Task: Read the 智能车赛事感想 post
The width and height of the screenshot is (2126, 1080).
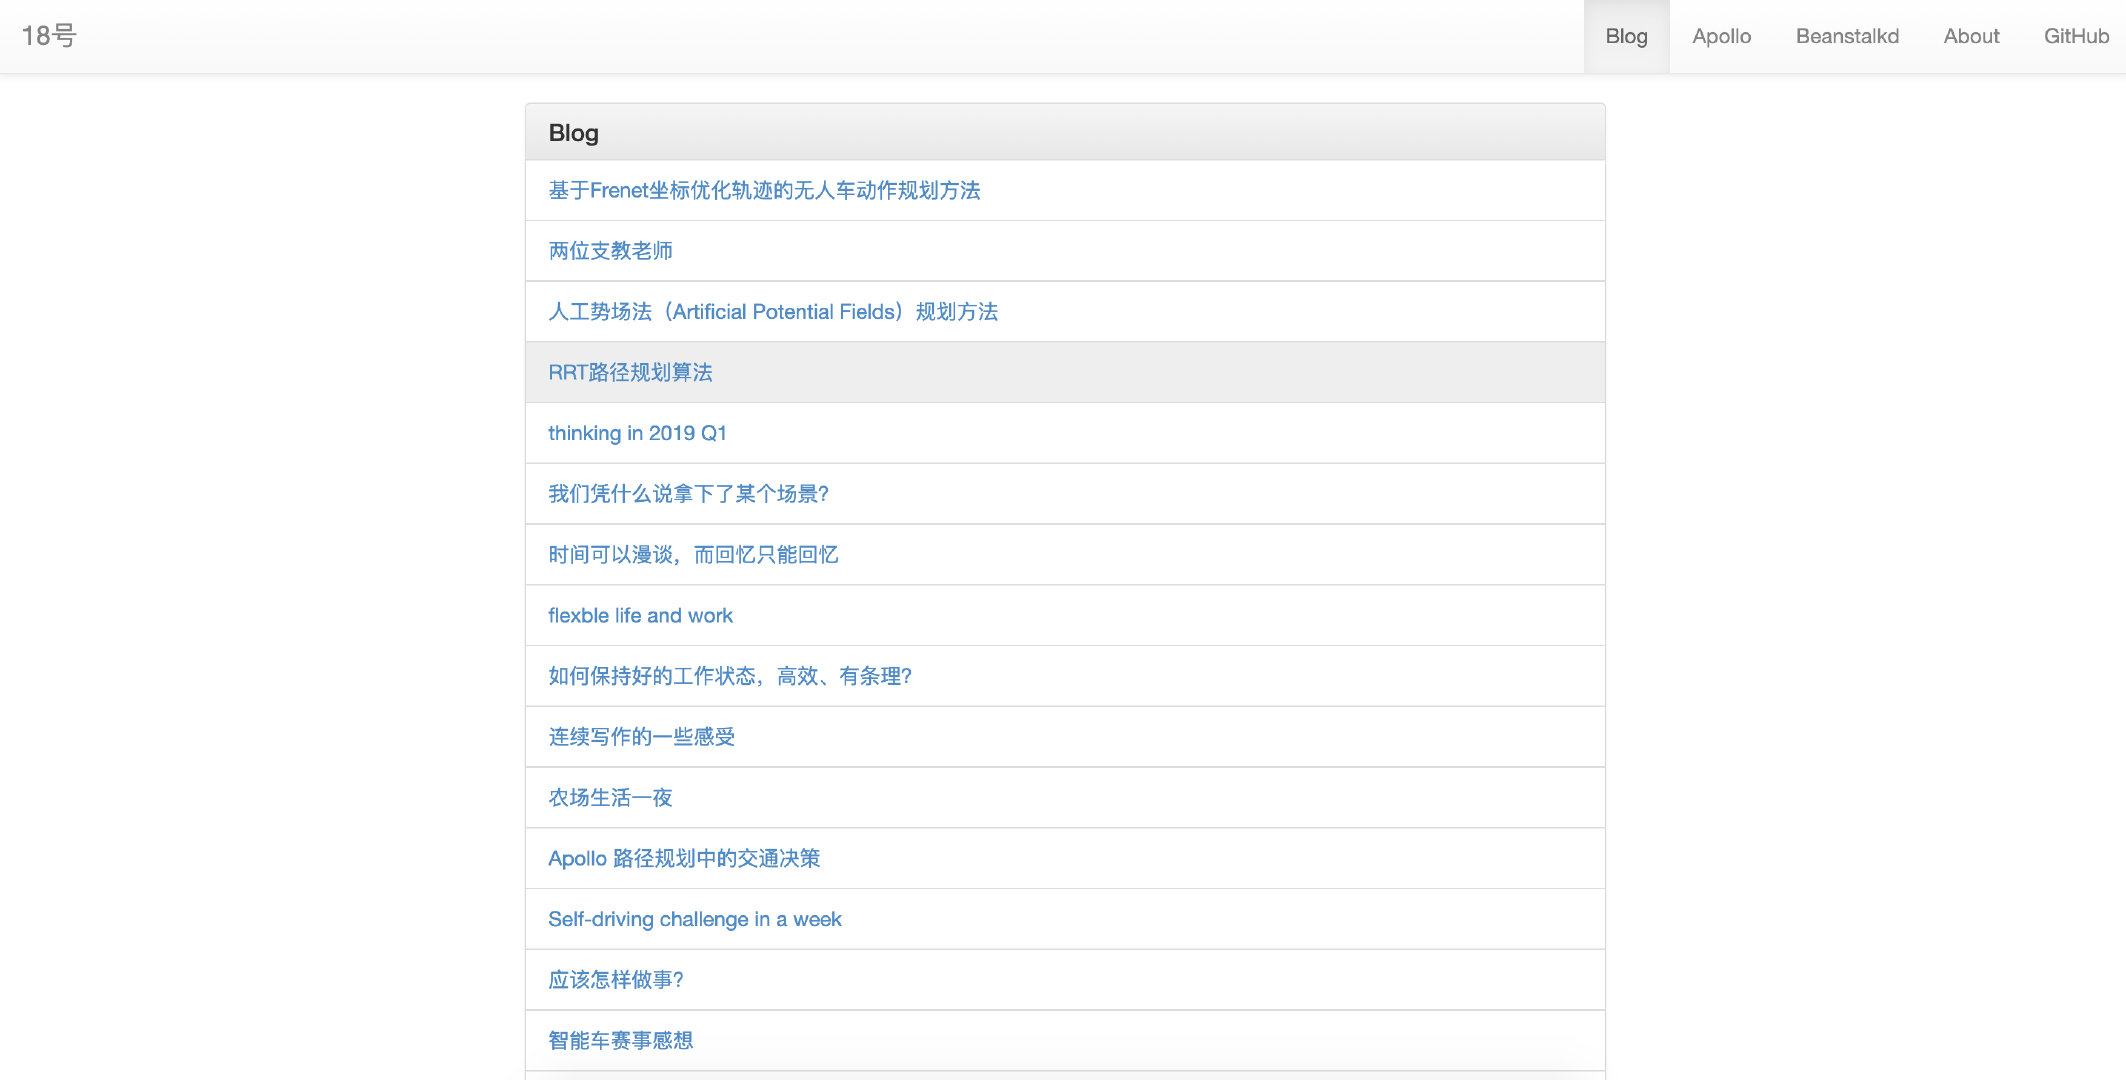Action: click(x=620, y=1040)
